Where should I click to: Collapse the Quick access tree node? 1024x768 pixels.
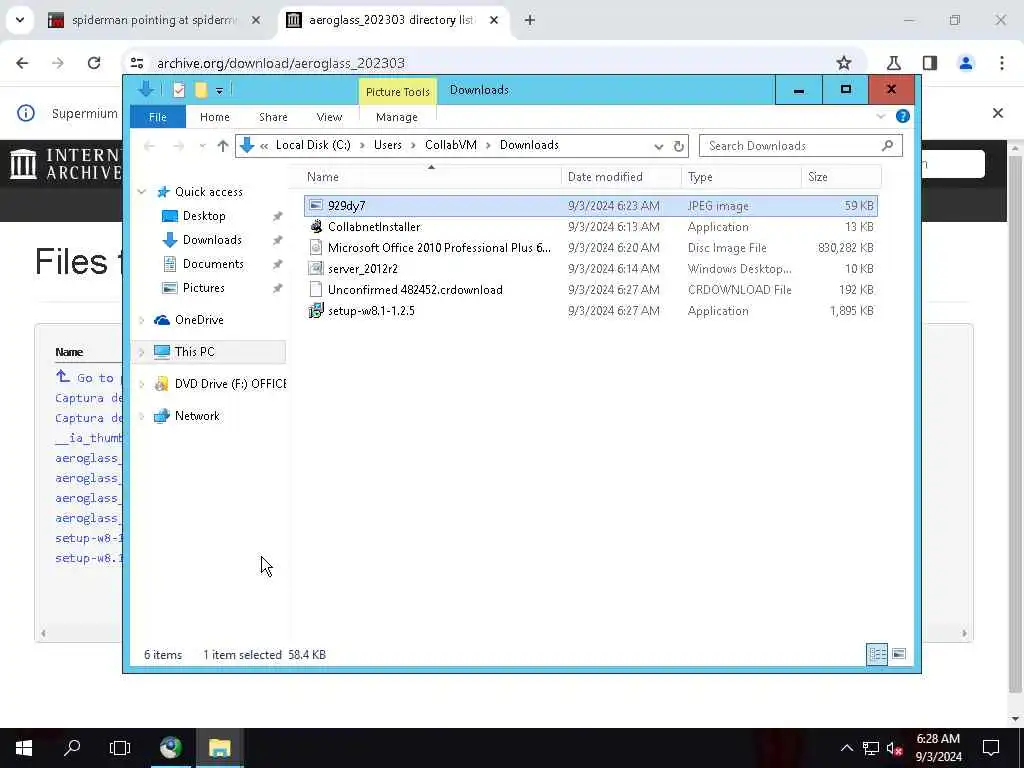pos(142,192)
